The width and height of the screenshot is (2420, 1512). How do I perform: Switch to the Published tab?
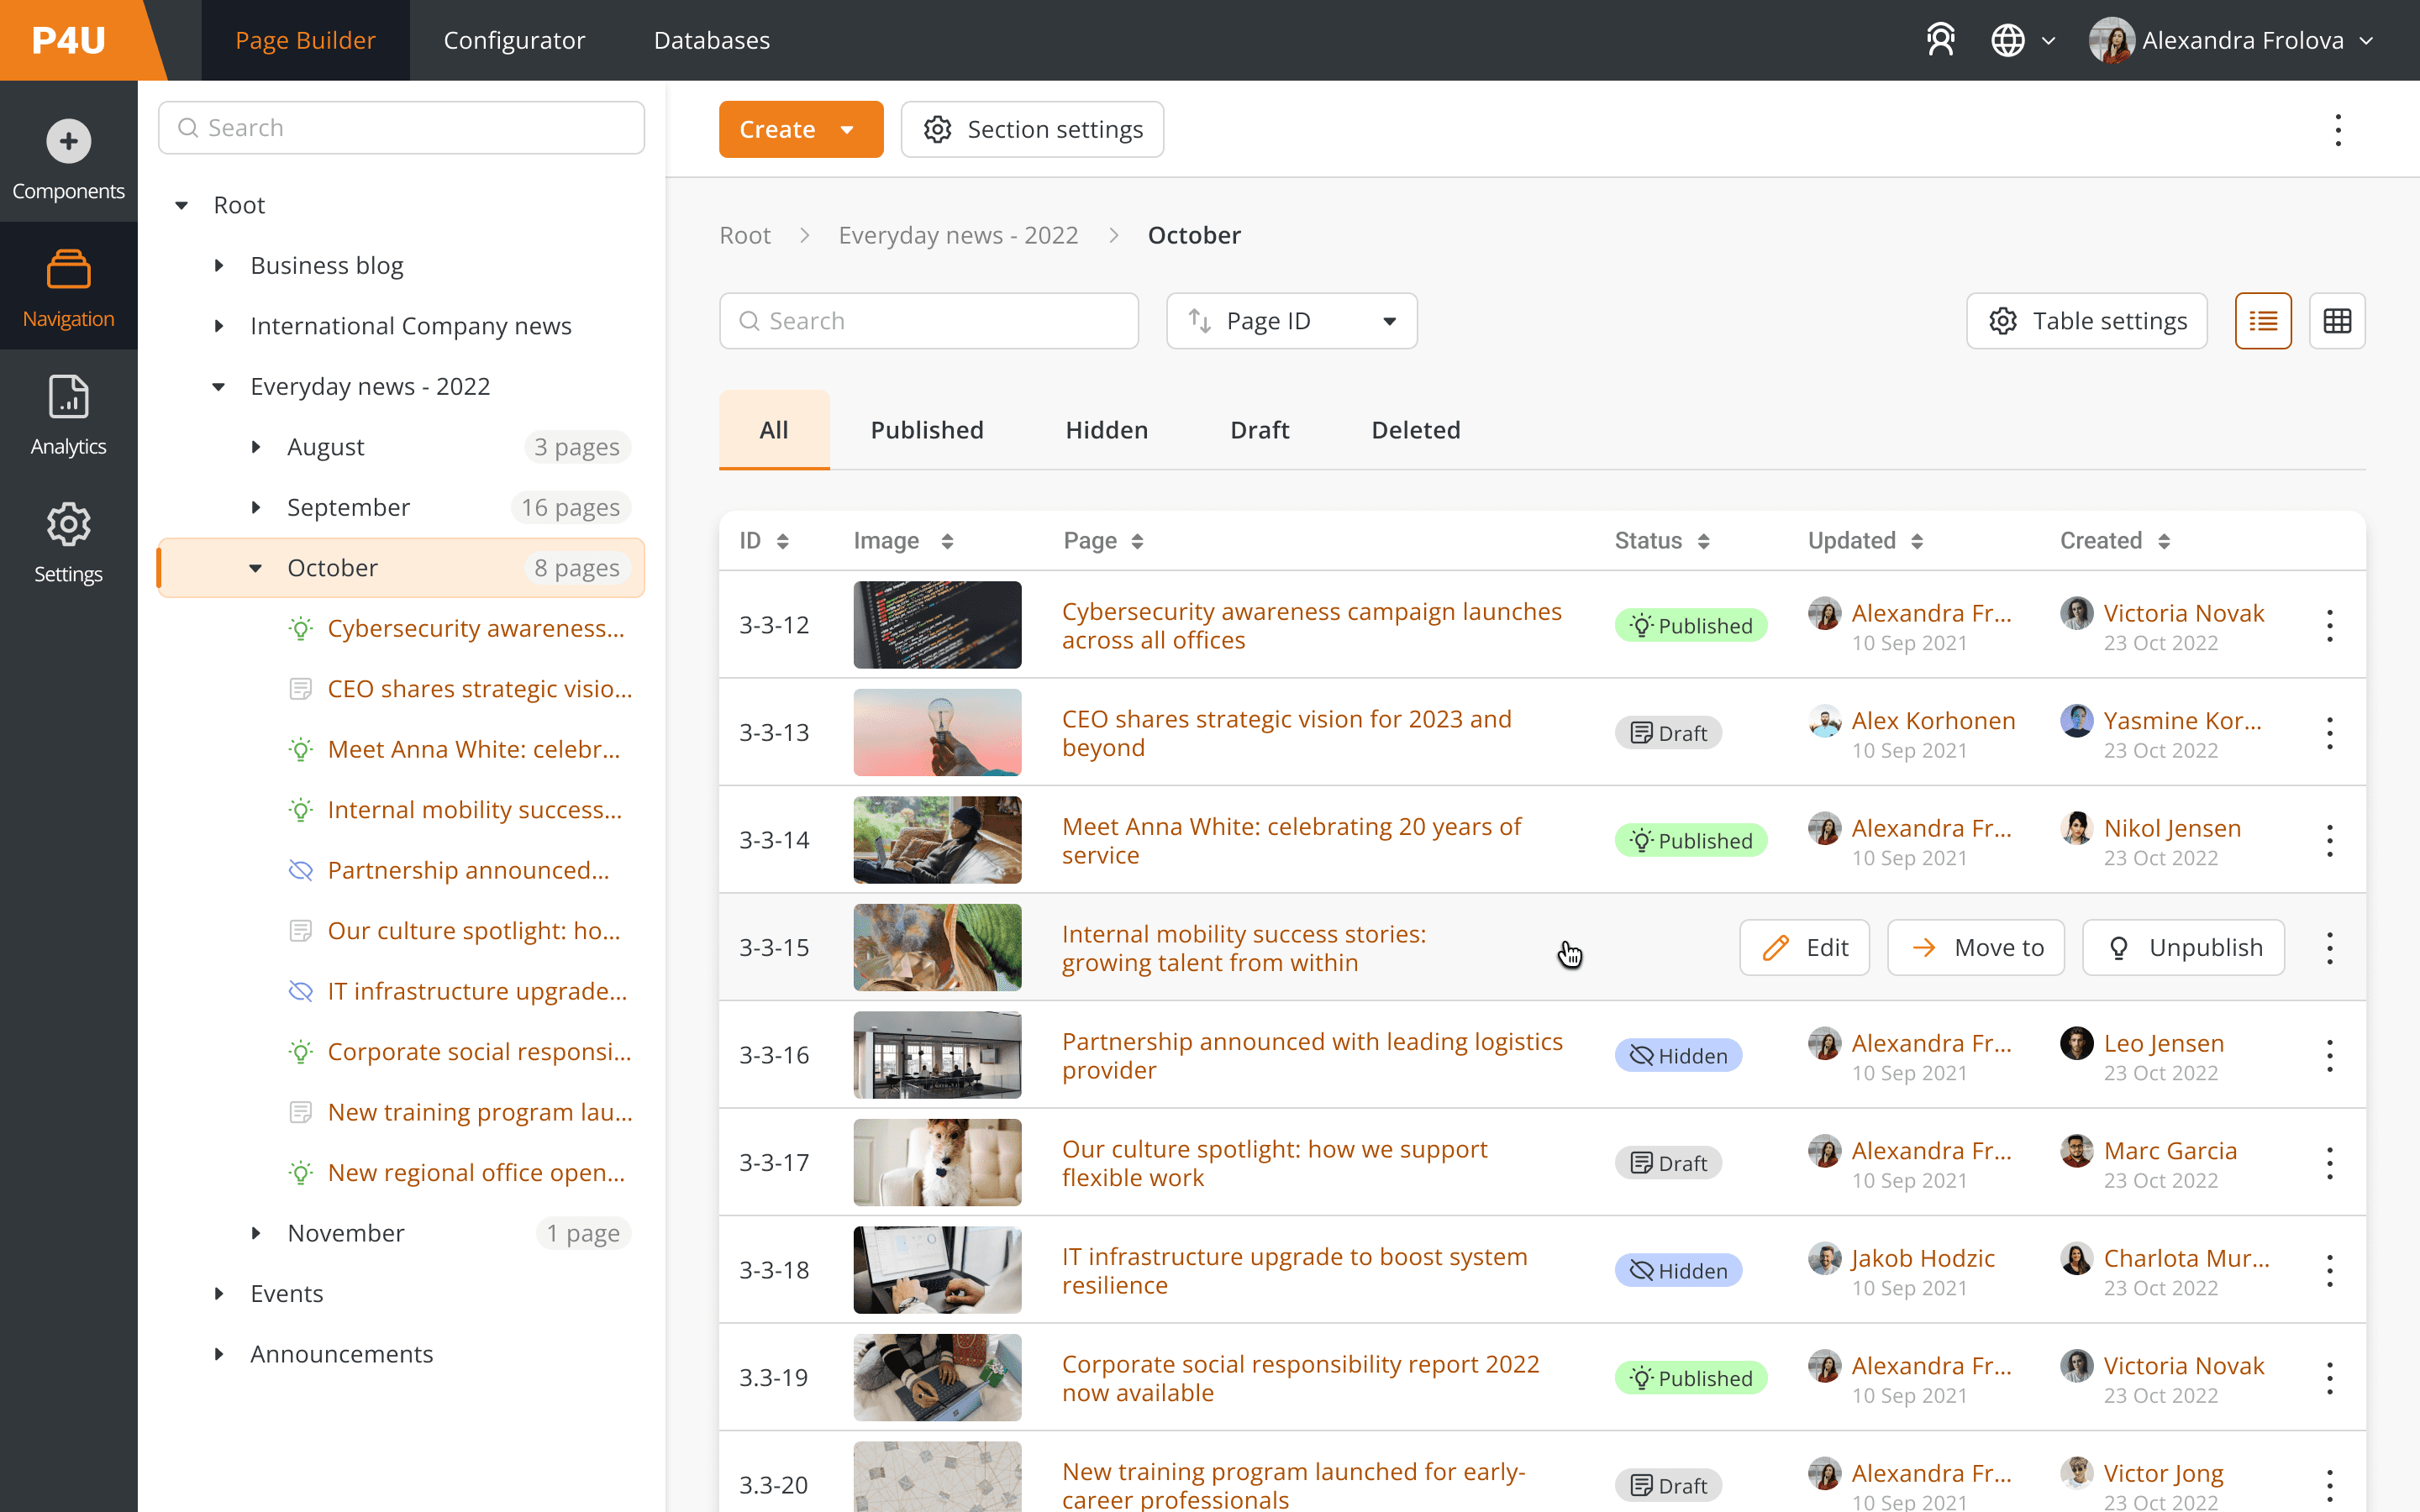926,430
